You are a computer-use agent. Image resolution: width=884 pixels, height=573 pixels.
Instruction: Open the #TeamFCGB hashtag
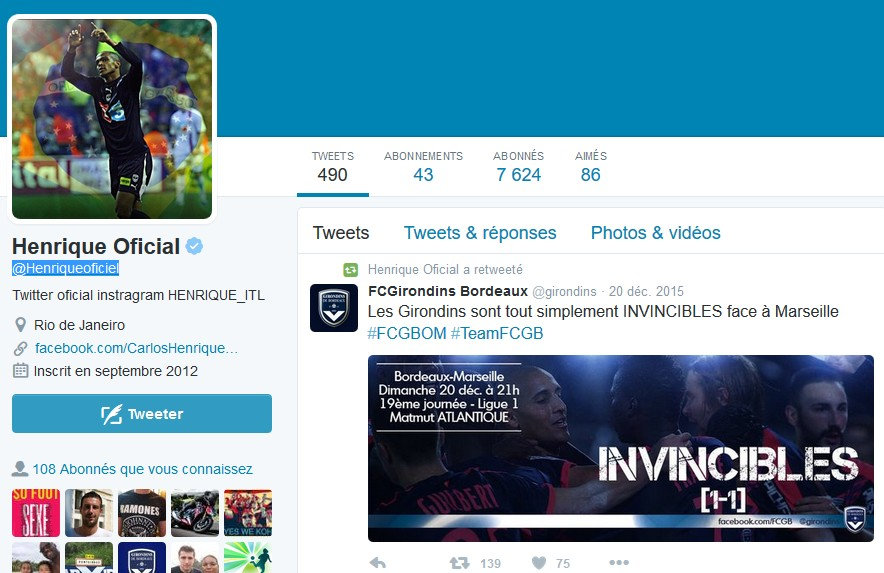coord(497,333)
